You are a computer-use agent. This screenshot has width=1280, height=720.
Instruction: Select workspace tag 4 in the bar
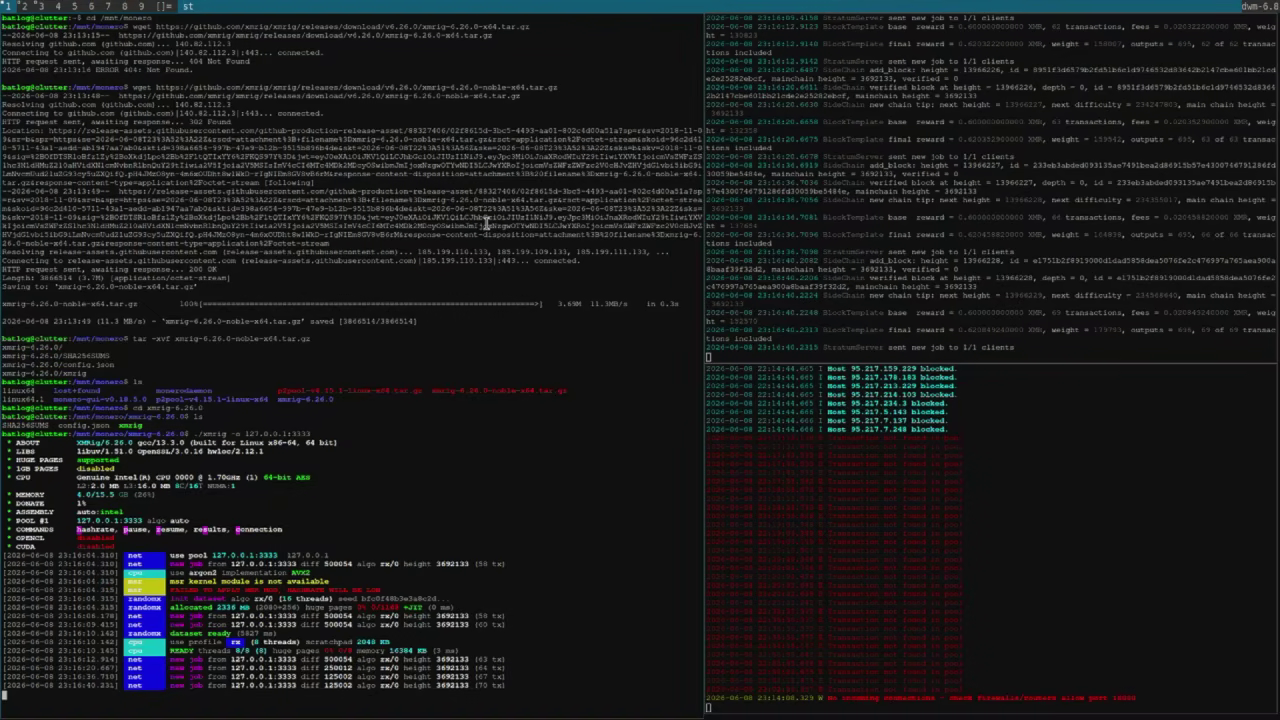point(58,6)
